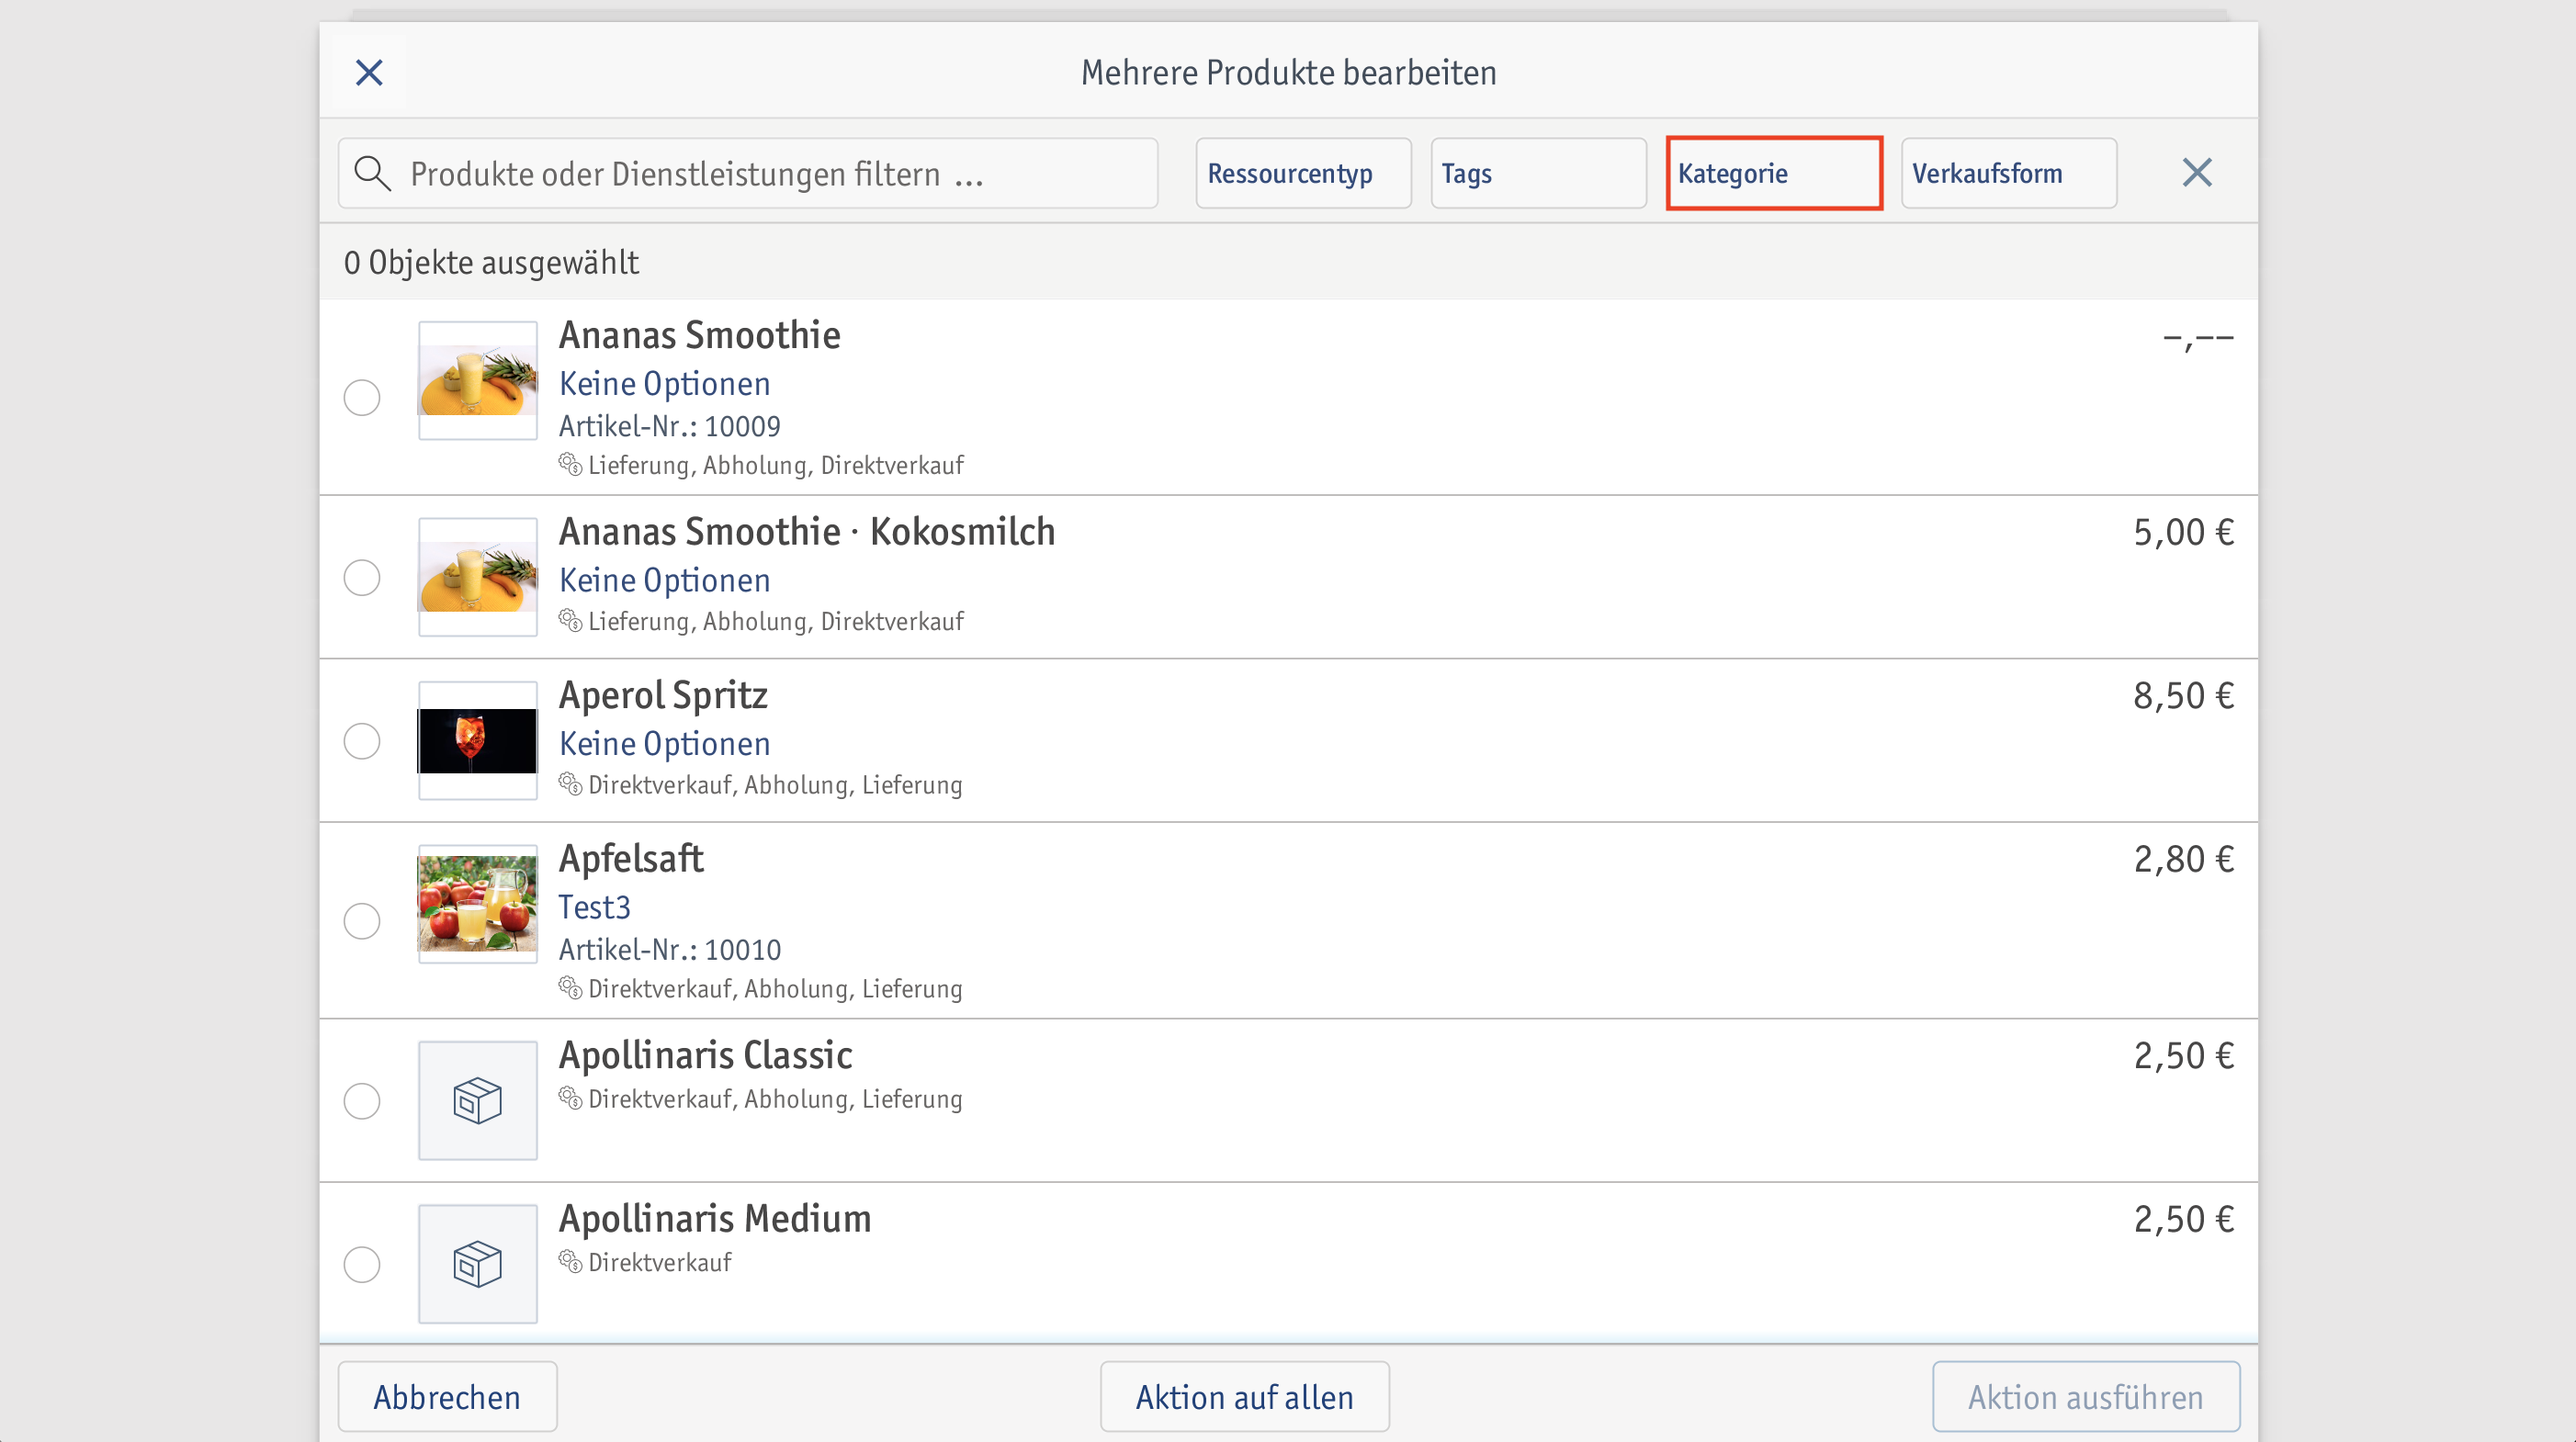2576x1442 pixels.
Task: Select the Apfelsaft radio button
Action: (x=362, y=921)
